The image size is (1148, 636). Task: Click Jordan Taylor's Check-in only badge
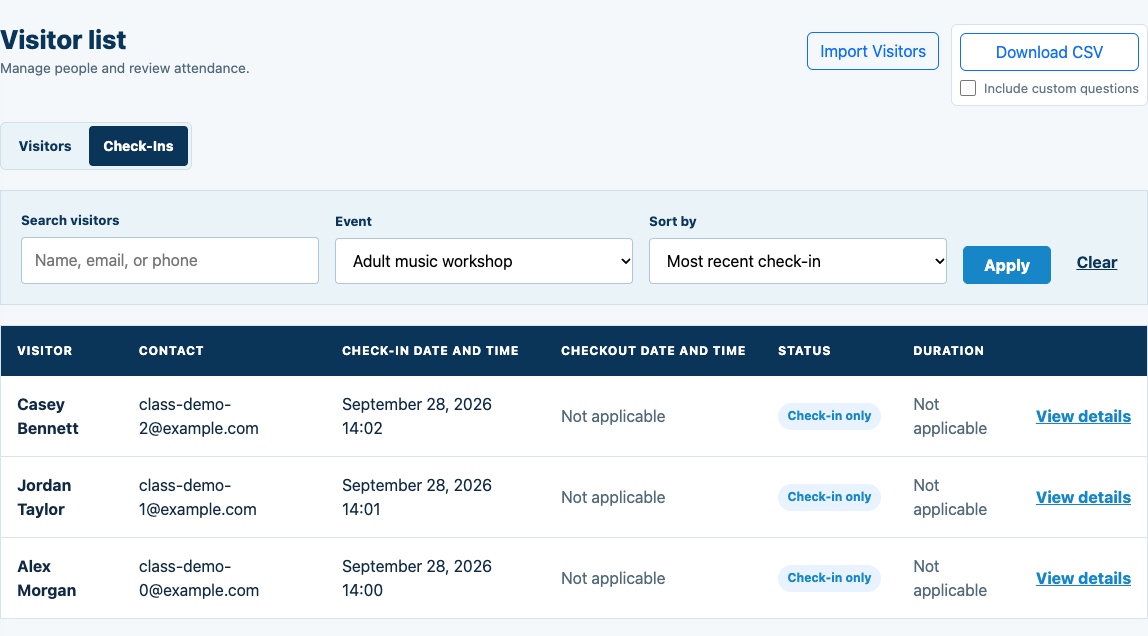[x=829, y=497]
